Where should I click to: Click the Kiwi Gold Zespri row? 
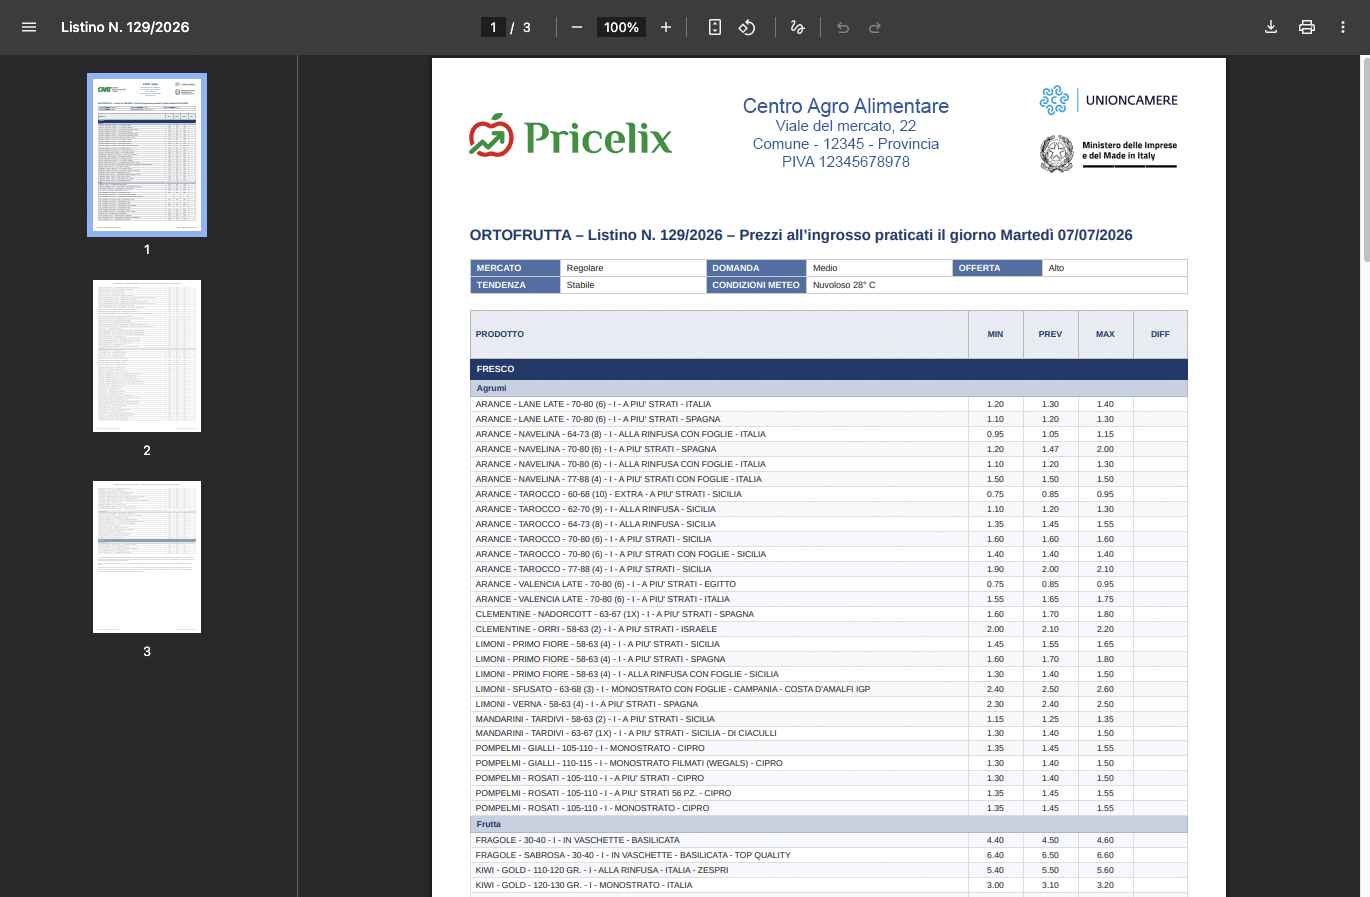tap(829, 870)
